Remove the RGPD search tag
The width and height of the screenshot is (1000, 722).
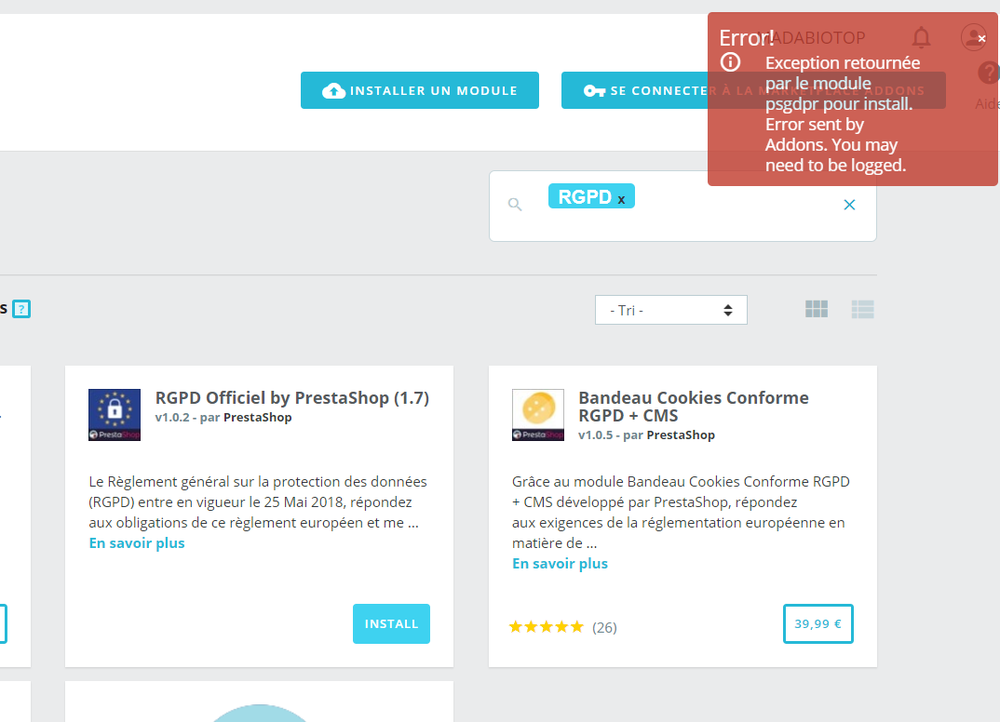point(621,200)
